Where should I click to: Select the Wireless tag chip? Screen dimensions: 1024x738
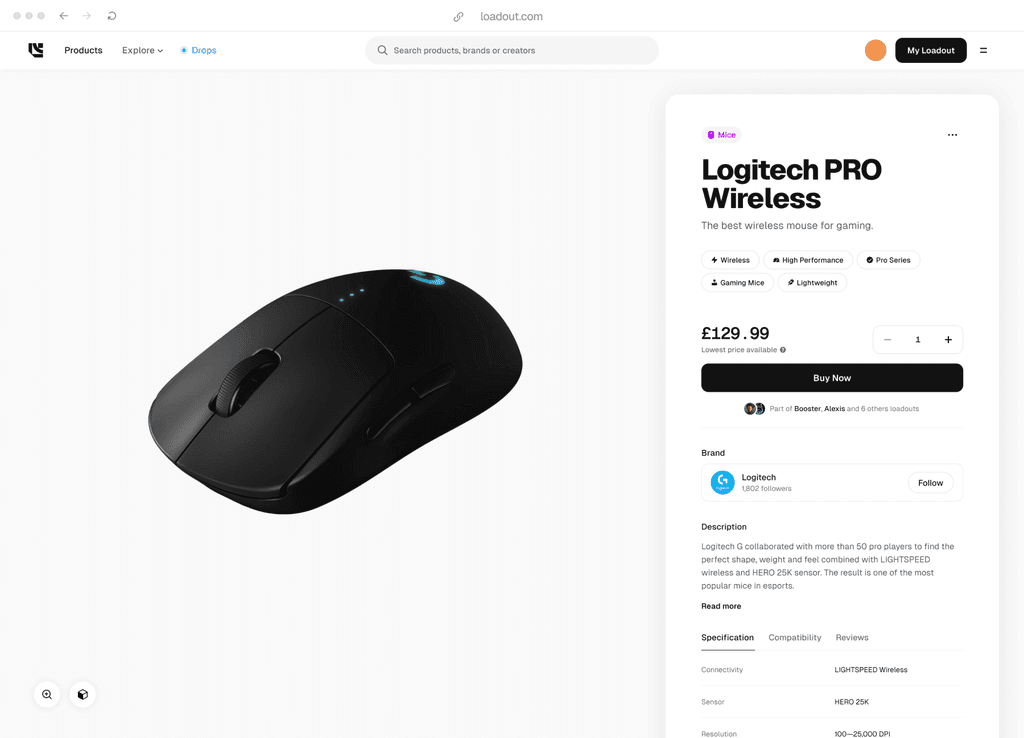[x=730, y=260]
